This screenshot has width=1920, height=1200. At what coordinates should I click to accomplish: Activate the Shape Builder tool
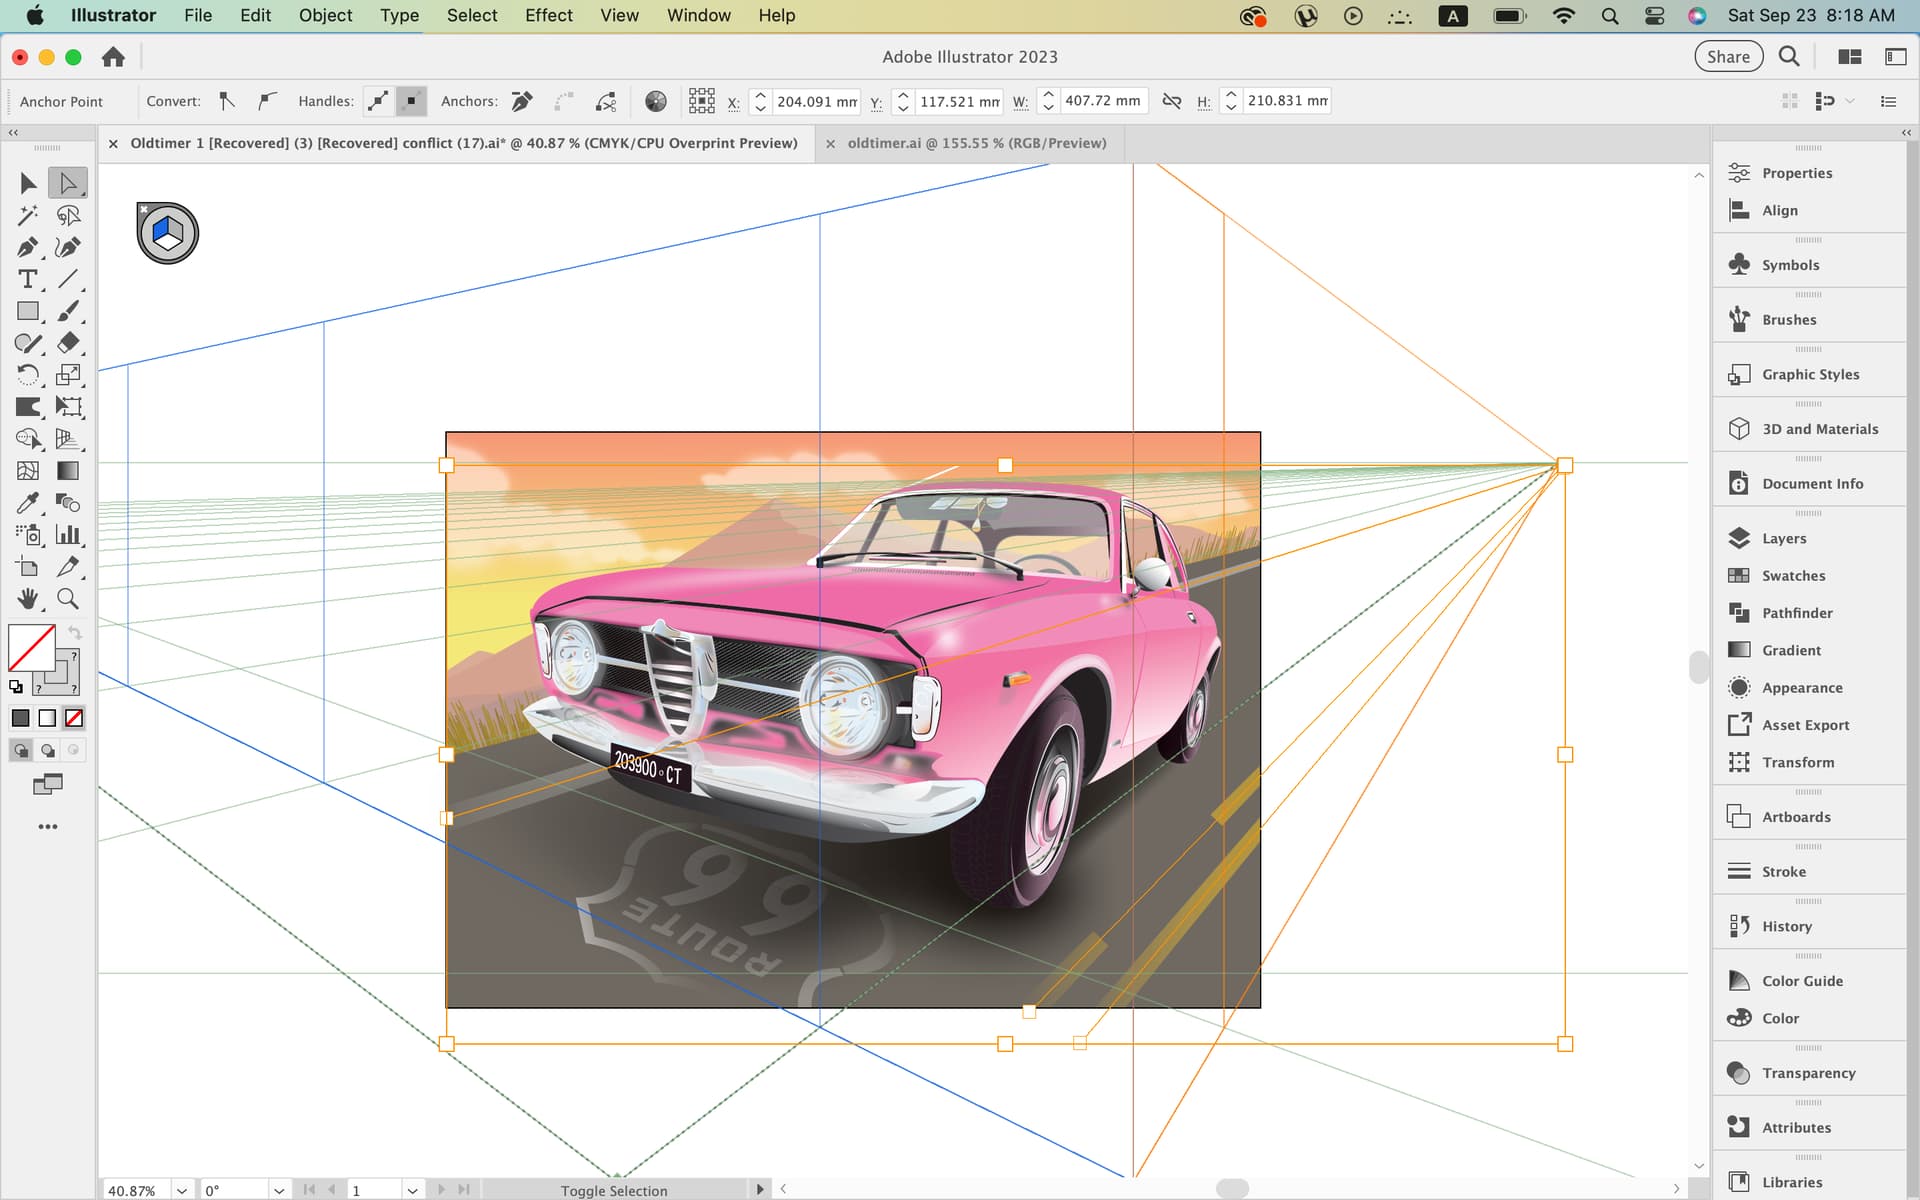[x=28, y=439]
